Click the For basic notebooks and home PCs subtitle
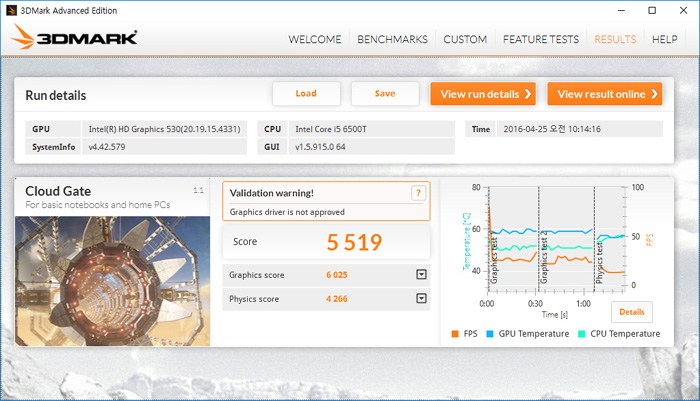This screenshot has width=700, height=401. point(98,205)
